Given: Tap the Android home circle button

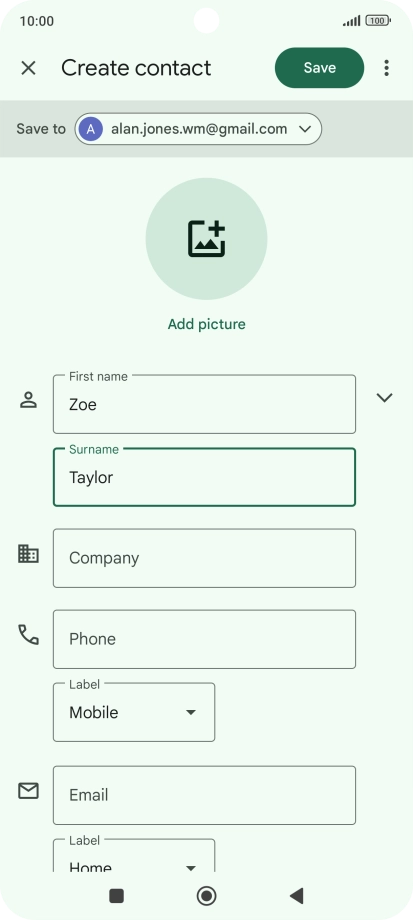Looking at the screenshot, I should (x=206, y=896).
